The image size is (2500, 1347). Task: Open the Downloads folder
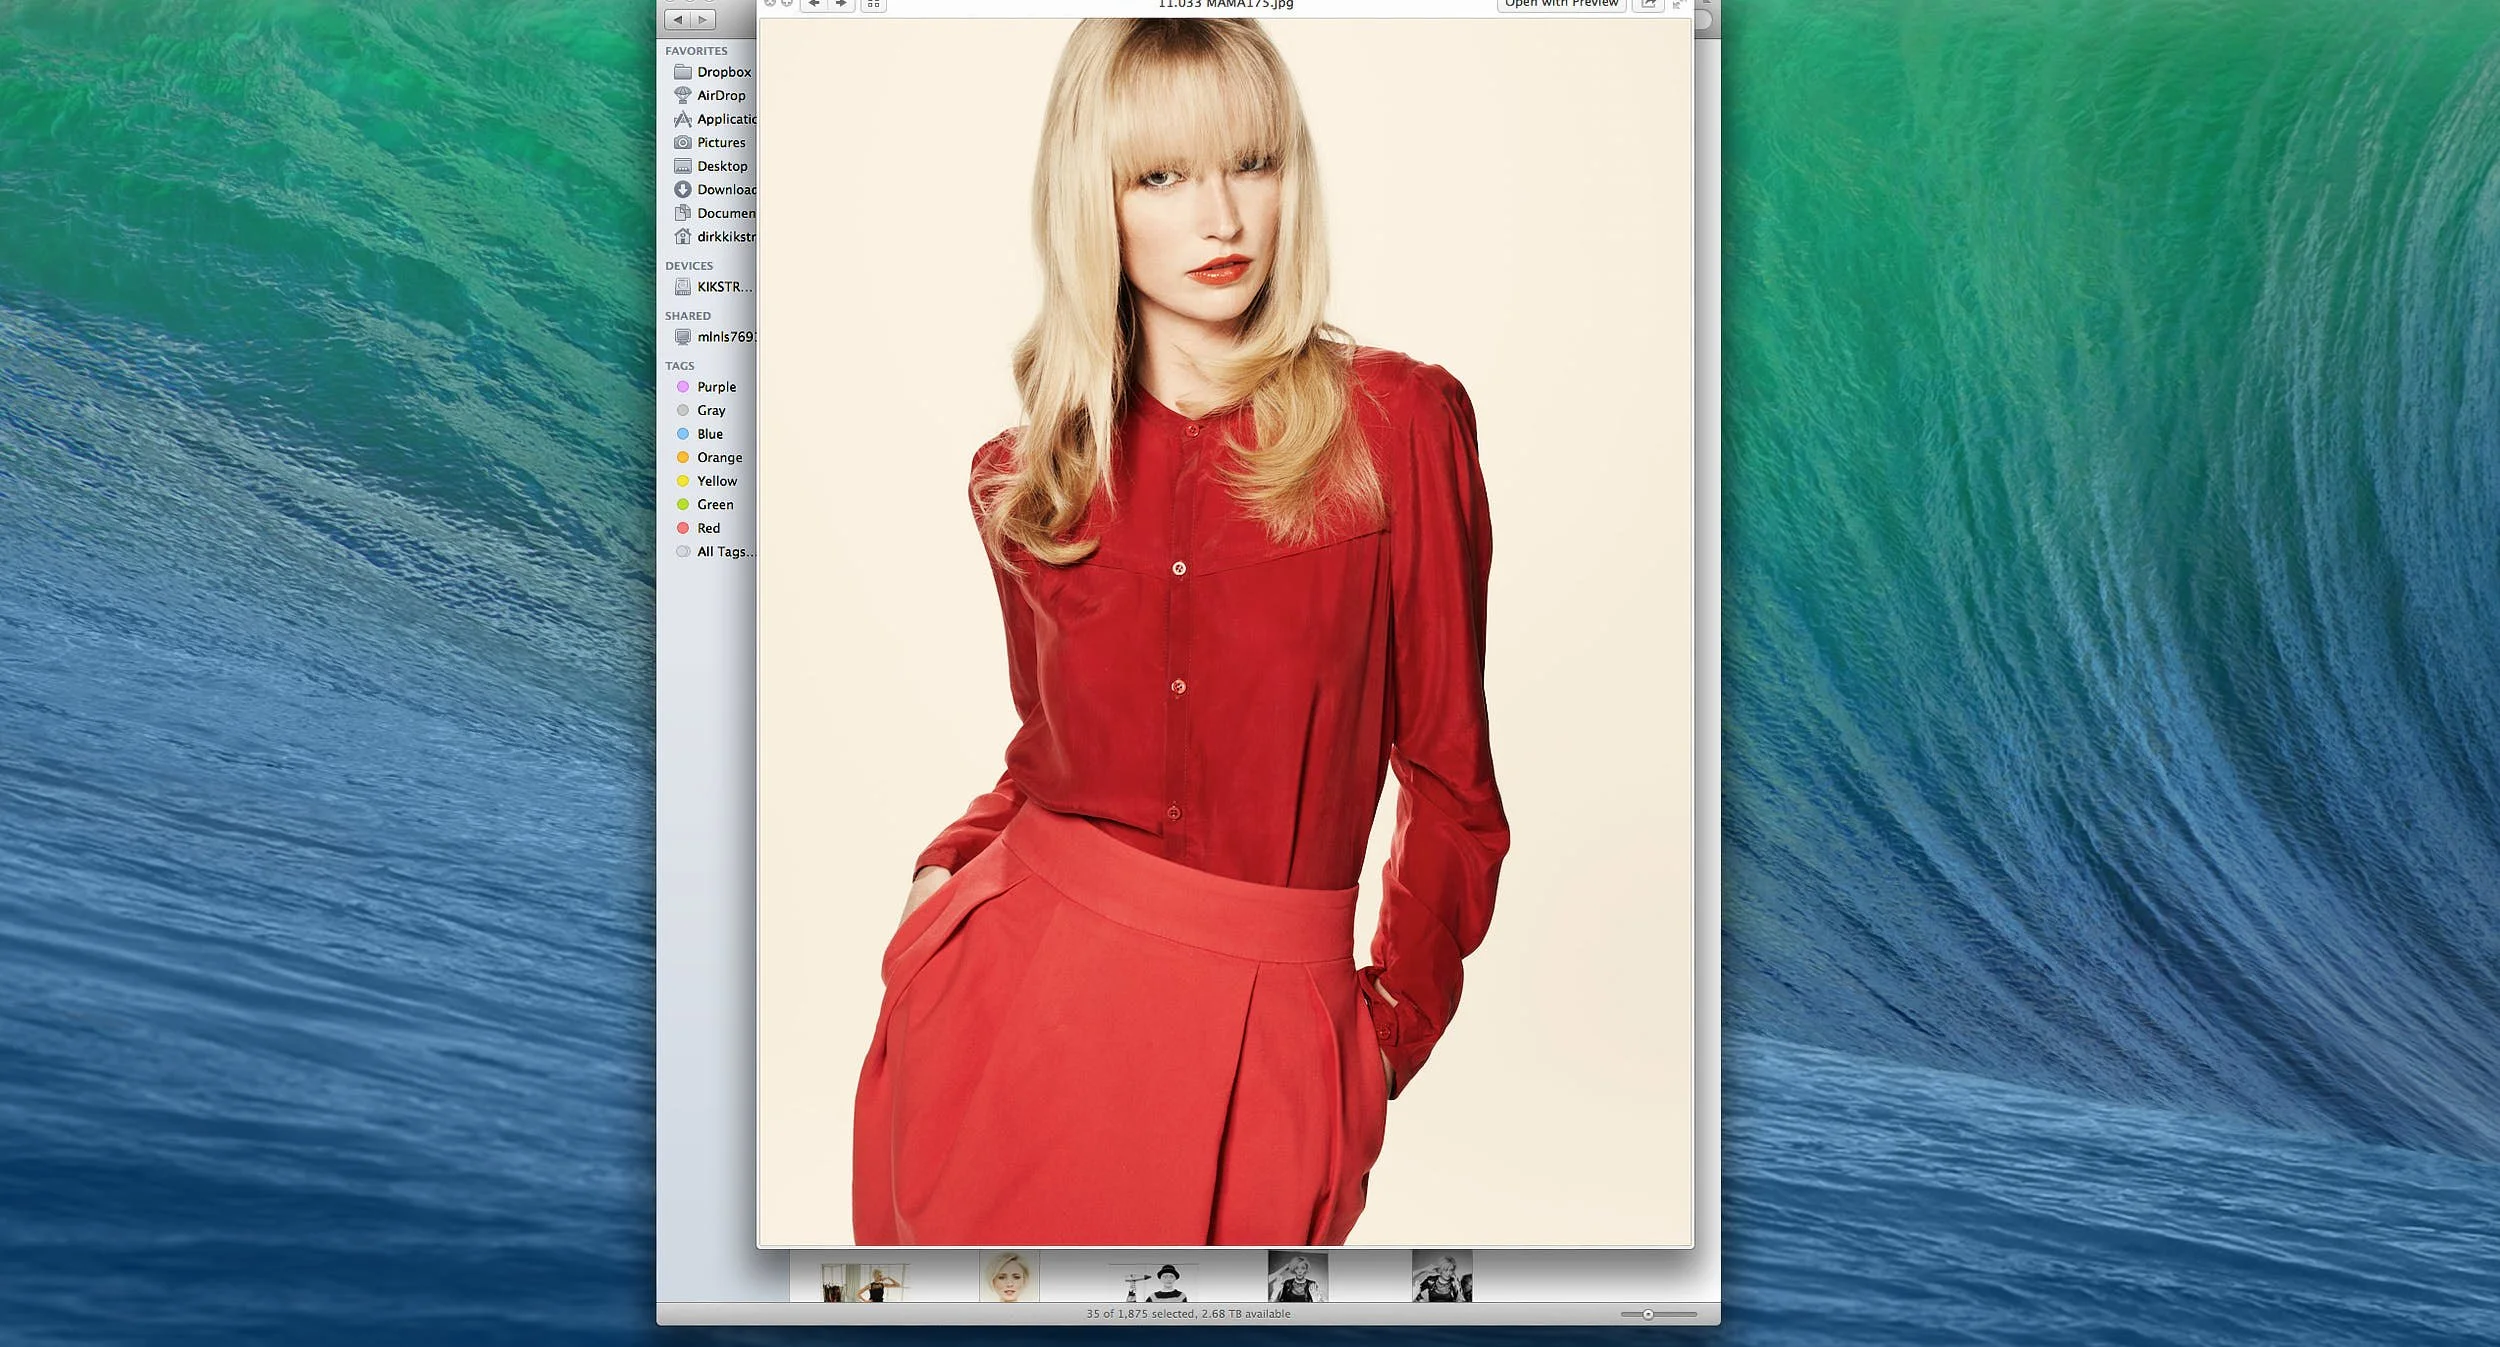[728, 189]
